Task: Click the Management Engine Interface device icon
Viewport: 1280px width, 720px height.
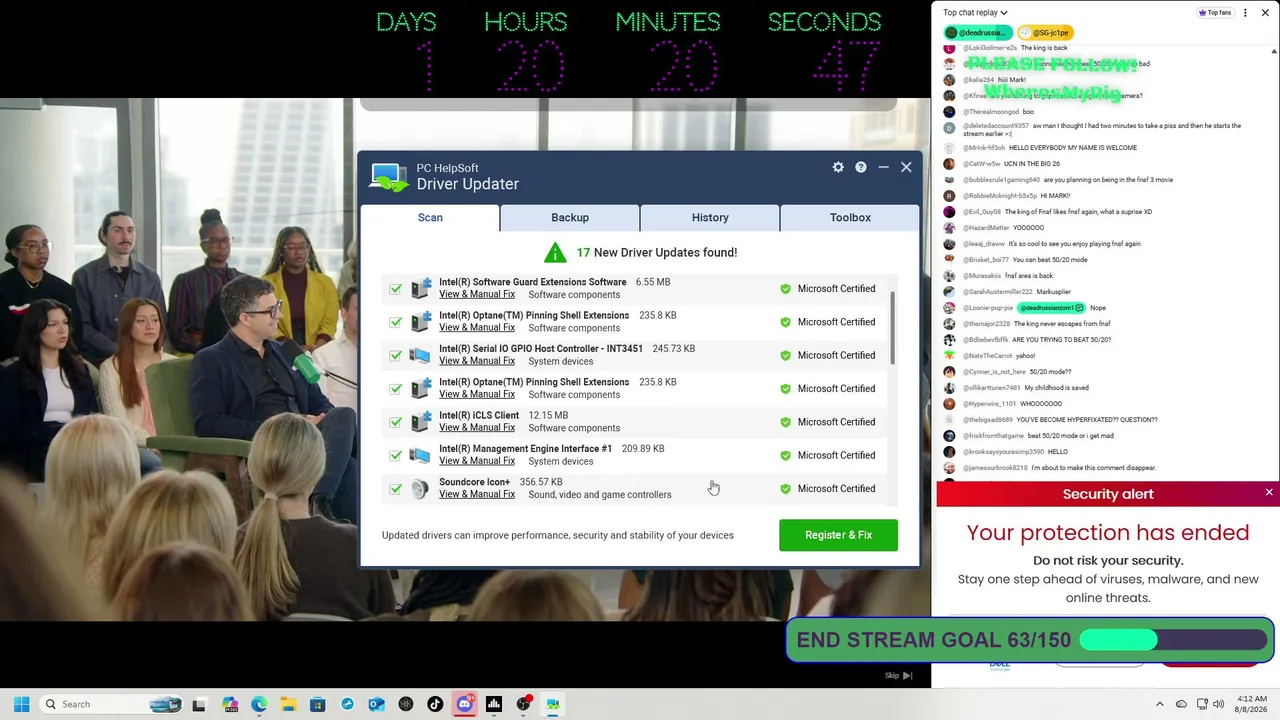Action: [420, 455]
